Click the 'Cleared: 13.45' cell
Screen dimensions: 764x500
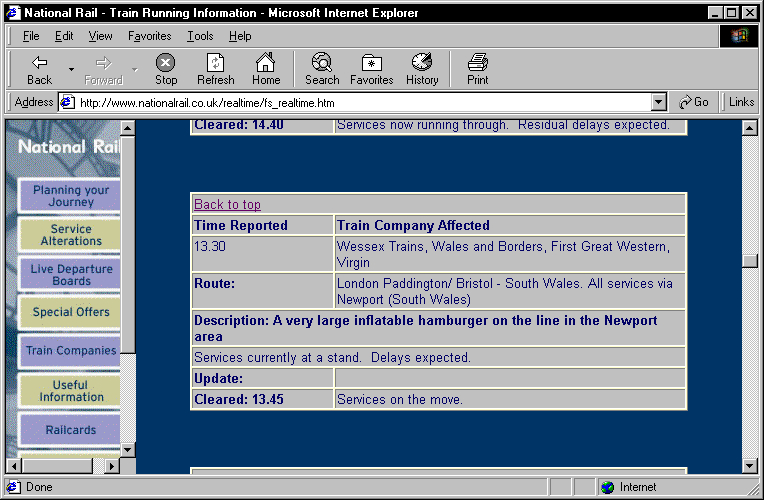262,399
